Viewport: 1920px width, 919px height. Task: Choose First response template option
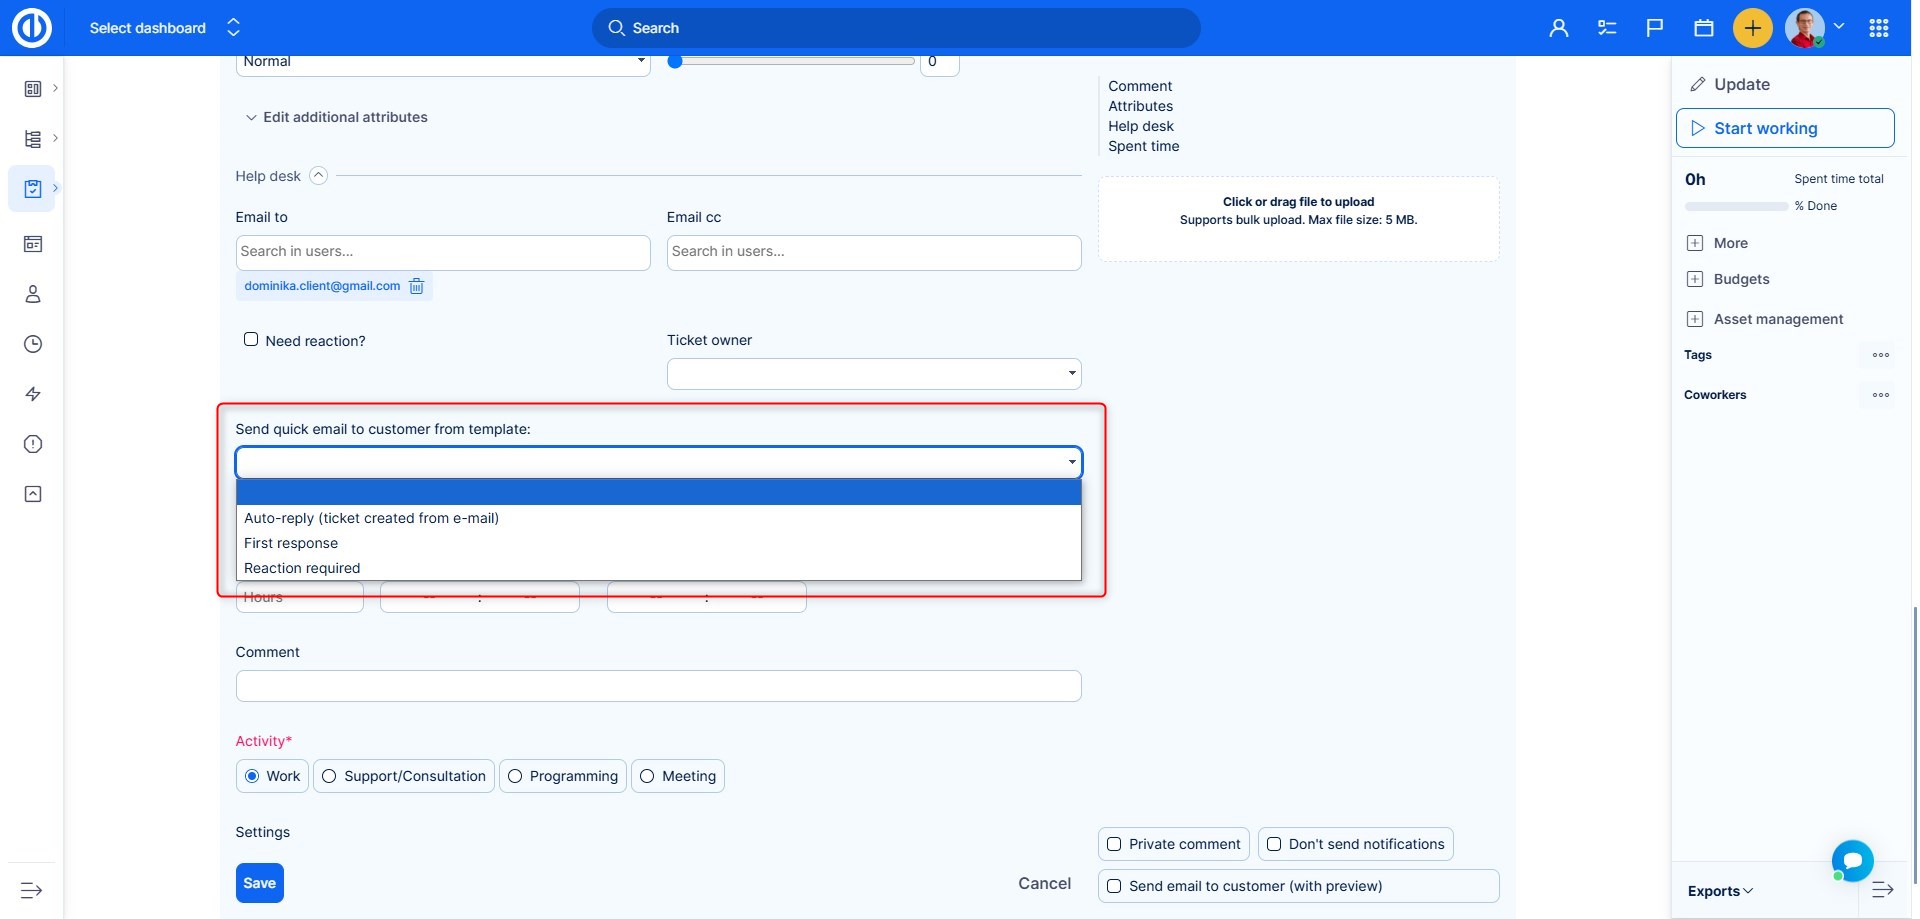pos(291,543)
